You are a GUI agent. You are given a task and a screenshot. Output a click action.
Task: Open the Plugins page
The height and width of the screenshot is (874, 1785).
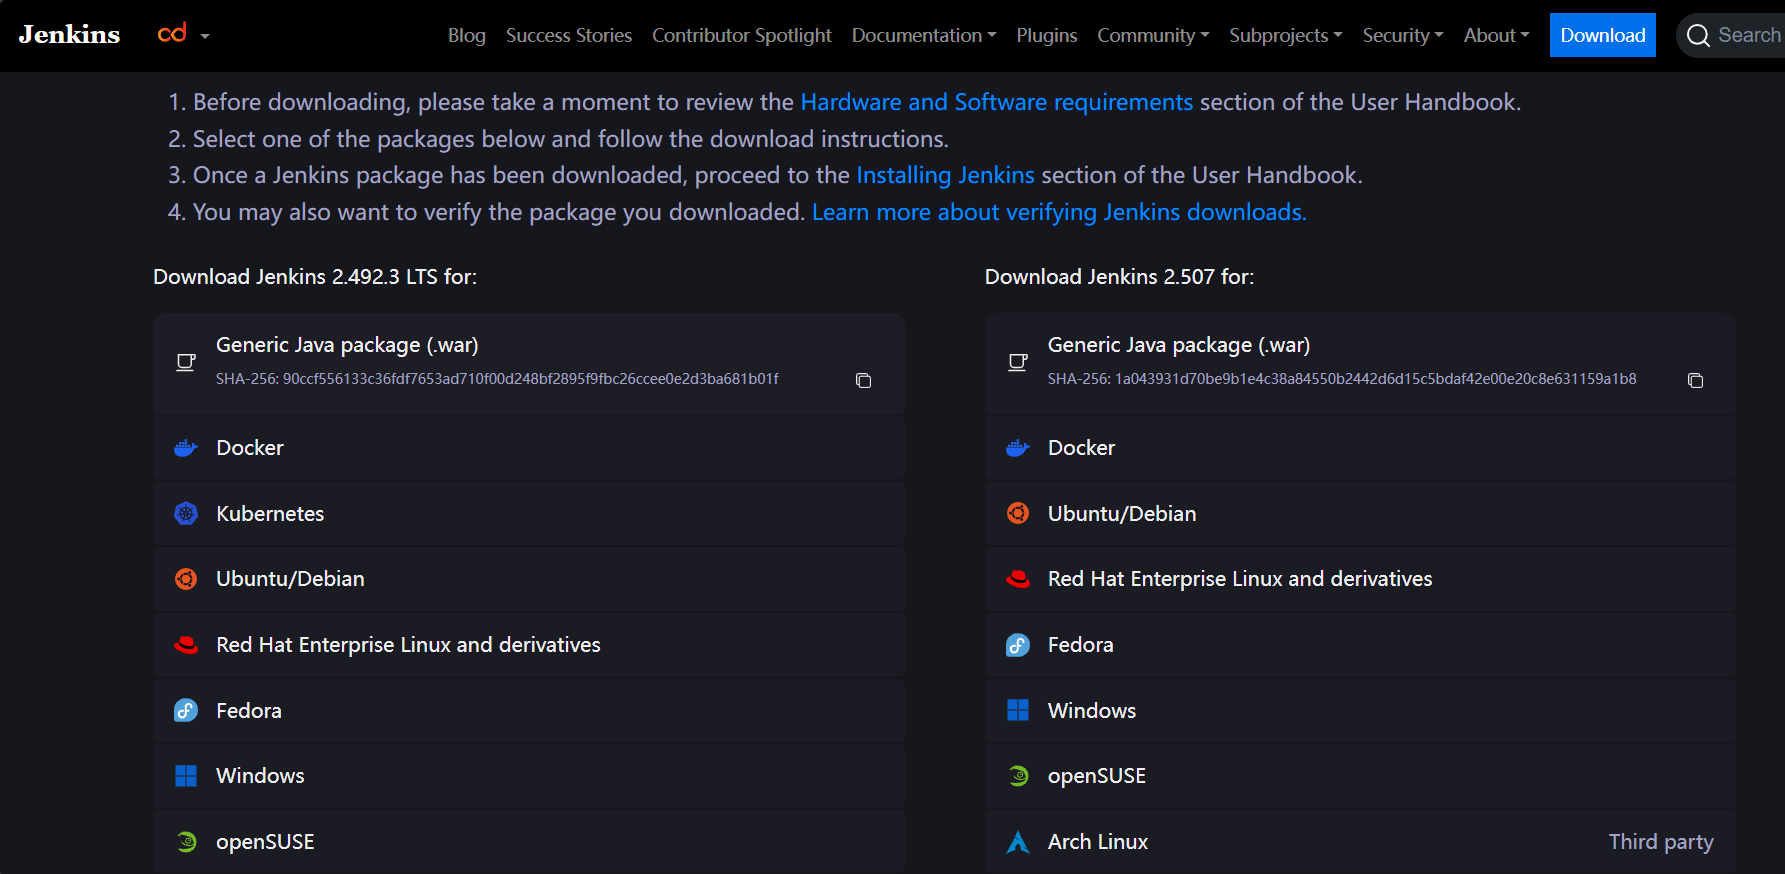coord(1047,35)
